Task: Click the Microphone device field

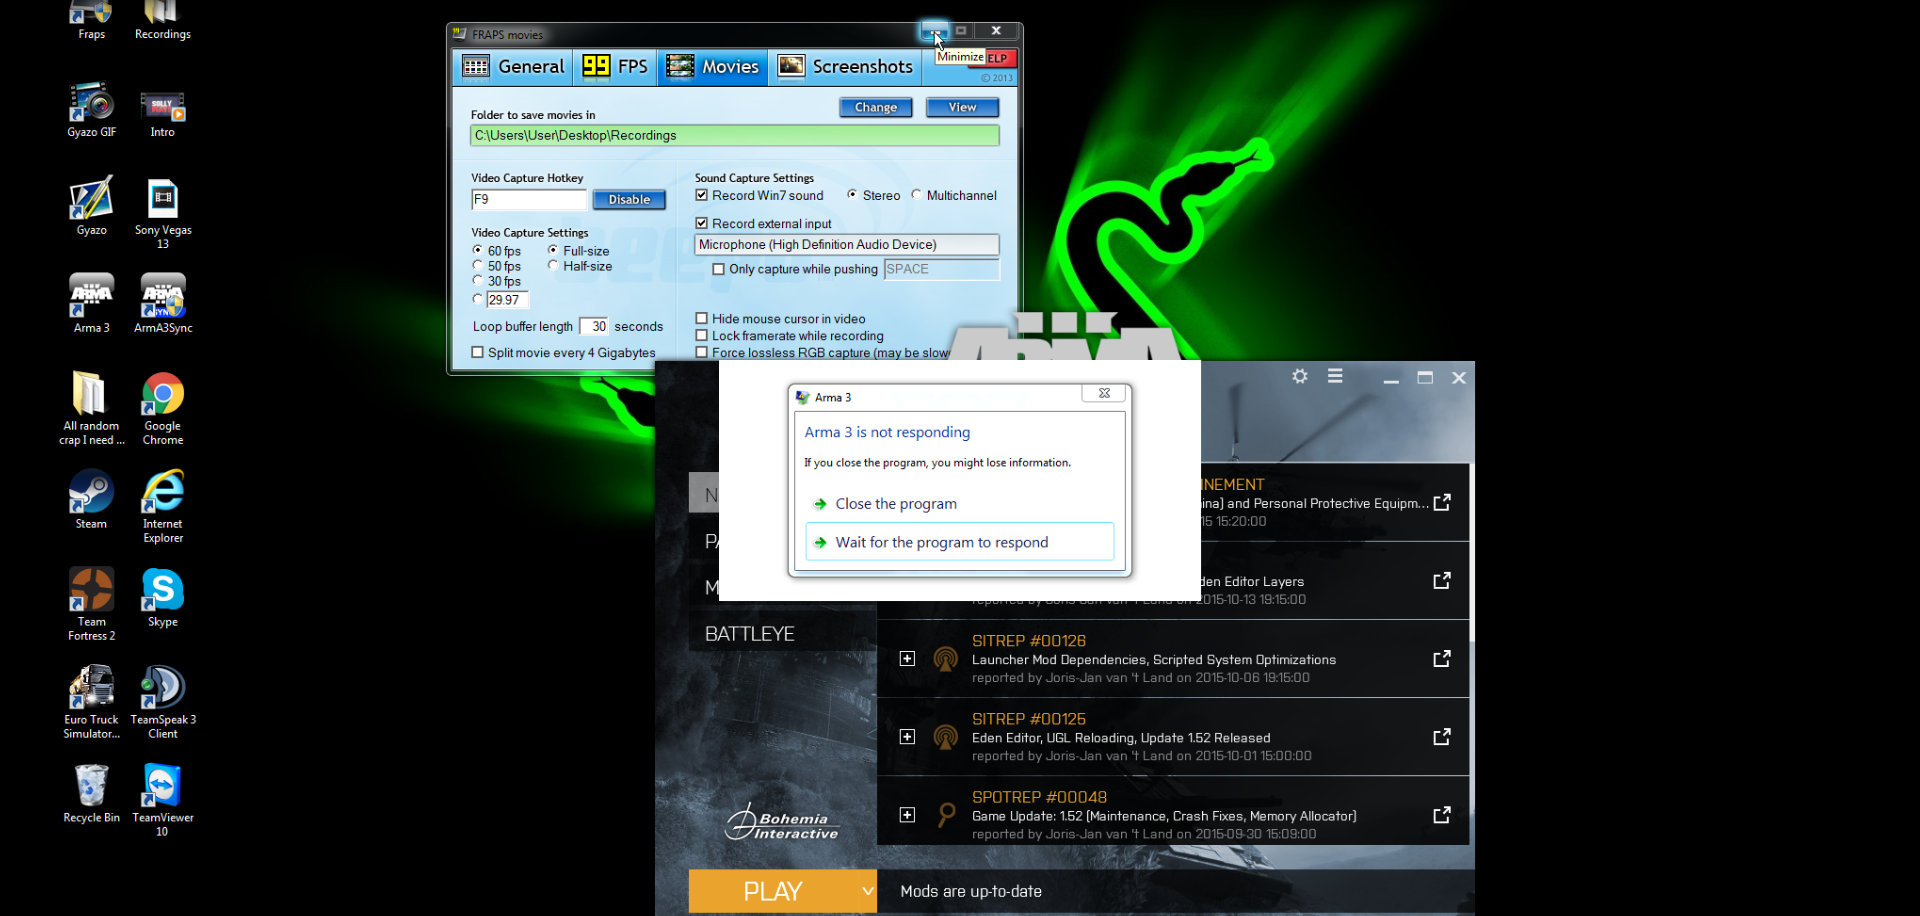Action: [x=847, y=245]
